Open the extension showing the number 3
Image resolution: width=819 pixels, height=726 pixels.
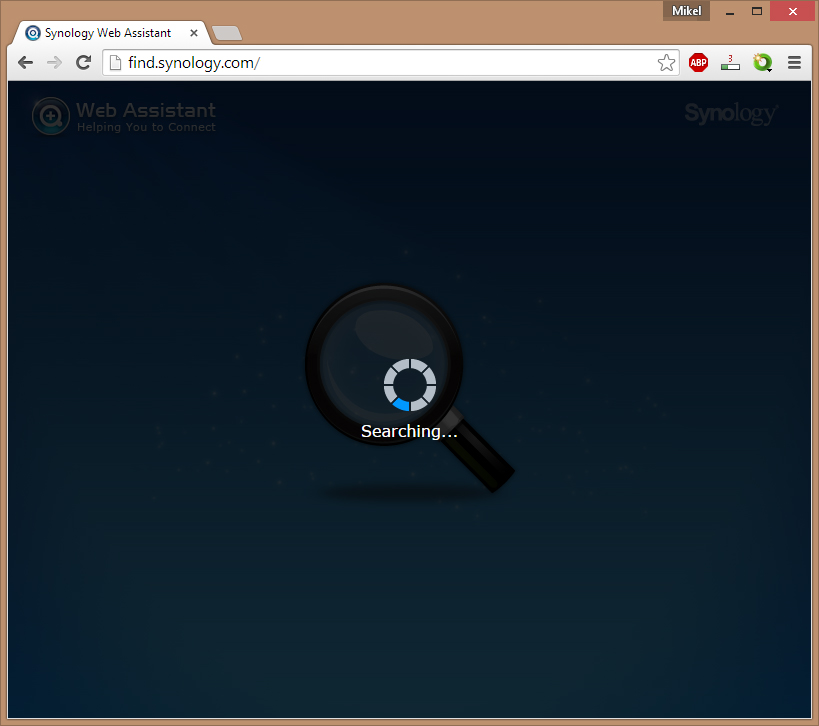point(730,63)
